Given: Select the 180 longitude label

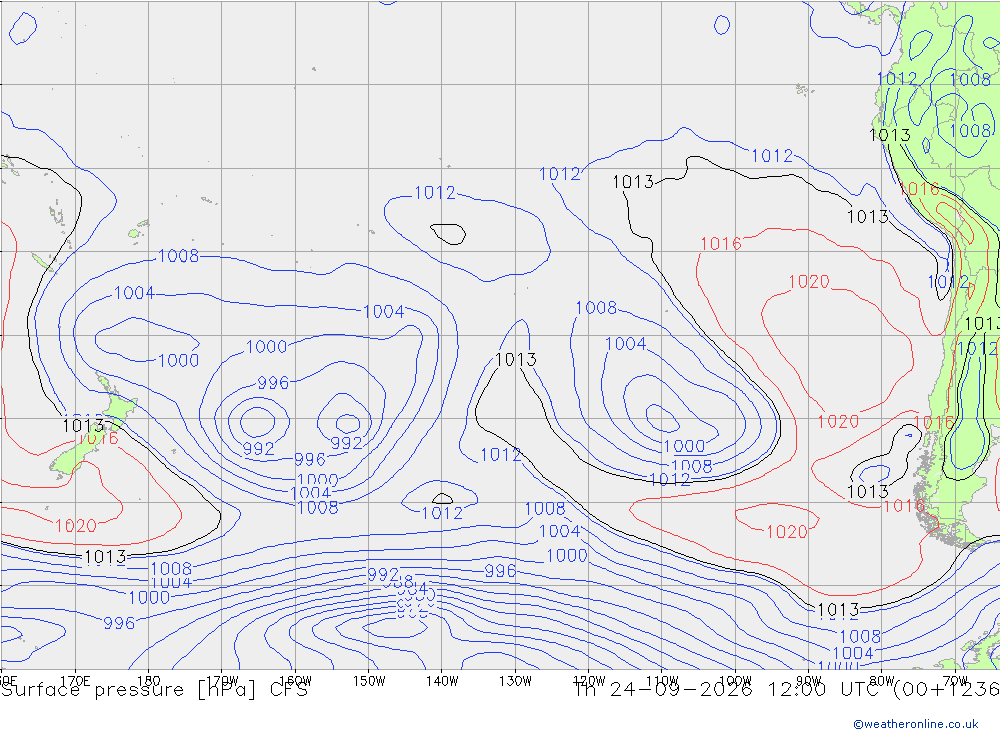Looking at the screenshot, I should click(148, 681).
